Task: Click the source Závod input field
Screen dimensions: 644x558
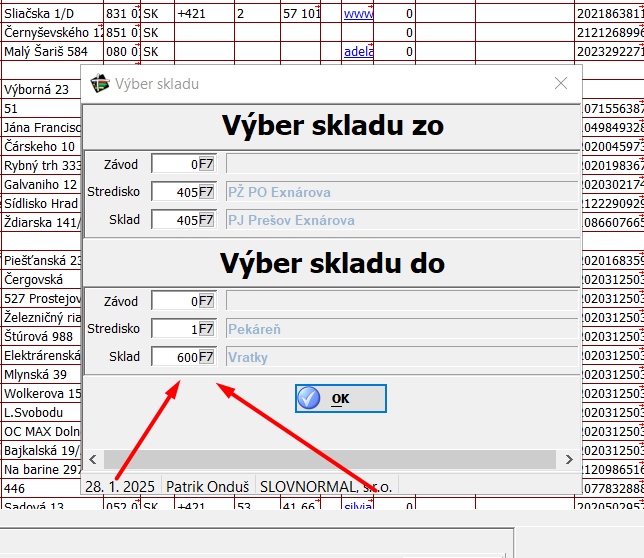Action: click(x=175, y=163)
